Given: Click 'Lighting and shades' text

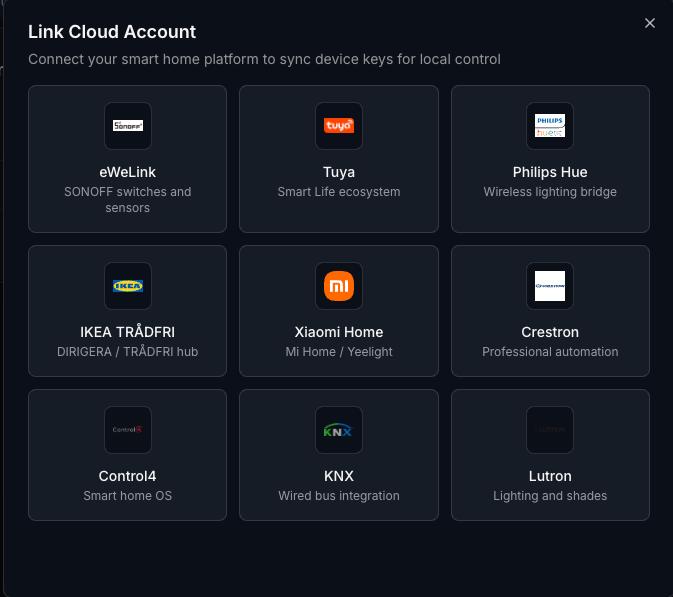Looking at the screenshot, I should (x=550, y=496).
